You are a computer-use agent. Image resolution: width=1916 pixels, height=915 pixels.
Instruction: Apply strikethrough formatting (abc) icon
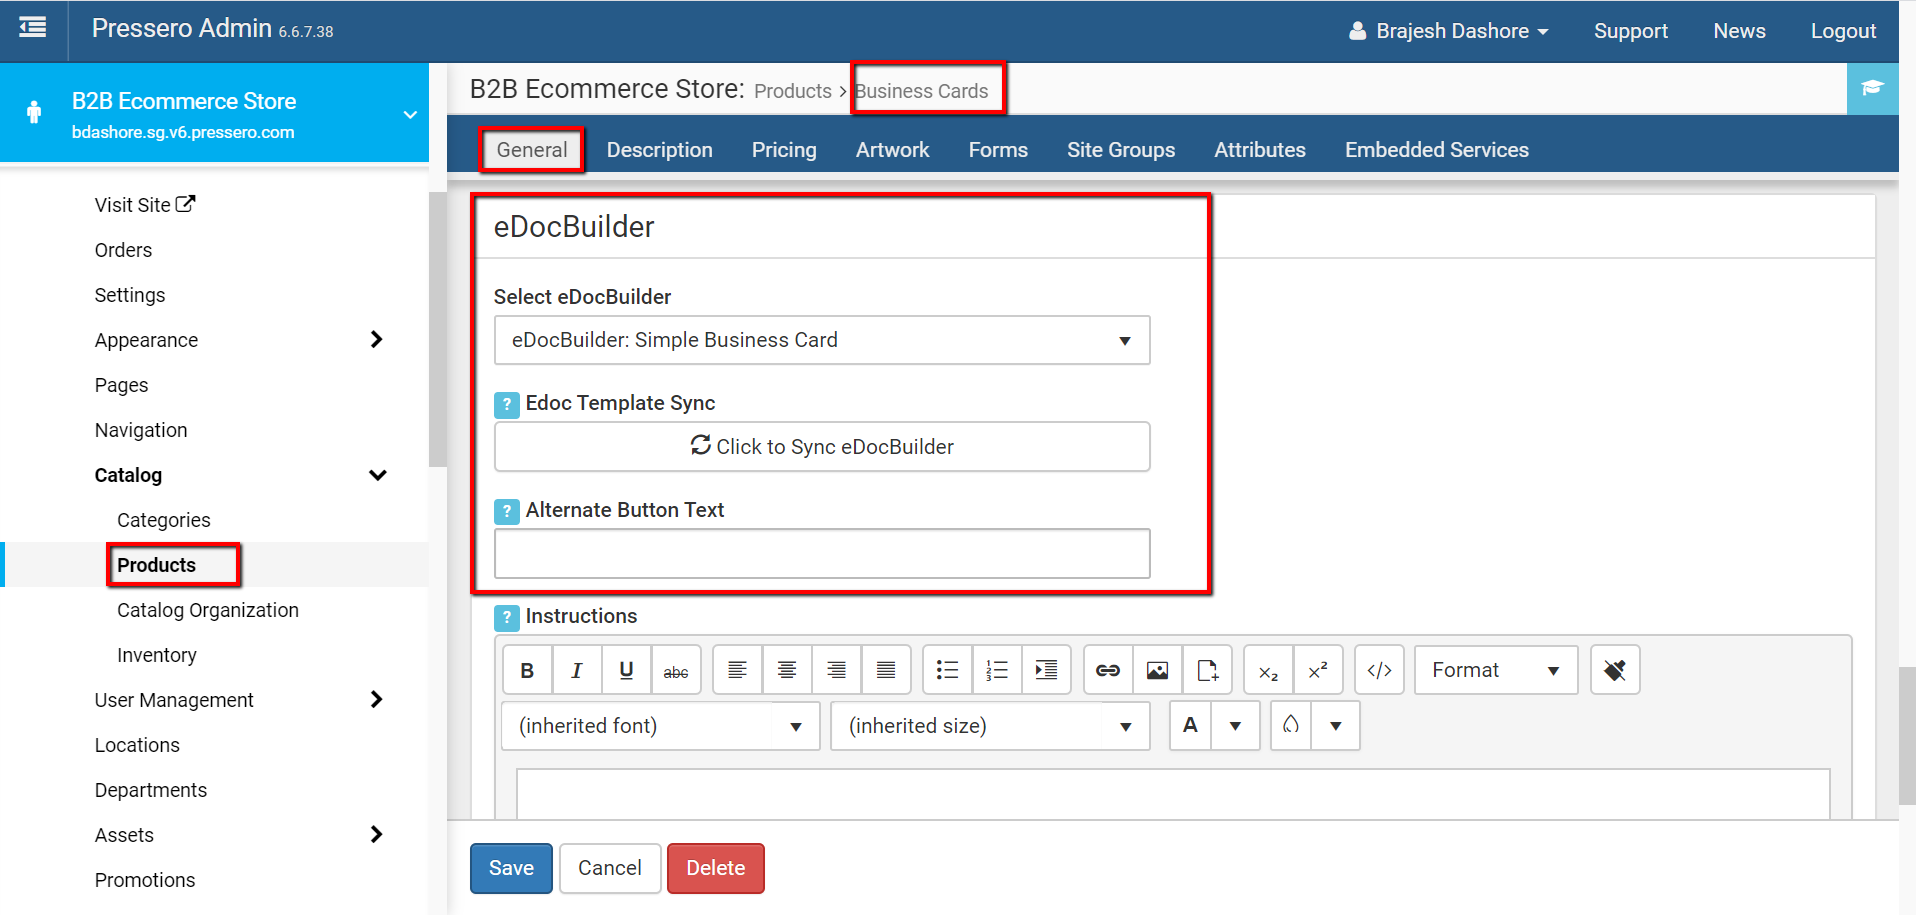pyautogui.click(x=676, y=670)
